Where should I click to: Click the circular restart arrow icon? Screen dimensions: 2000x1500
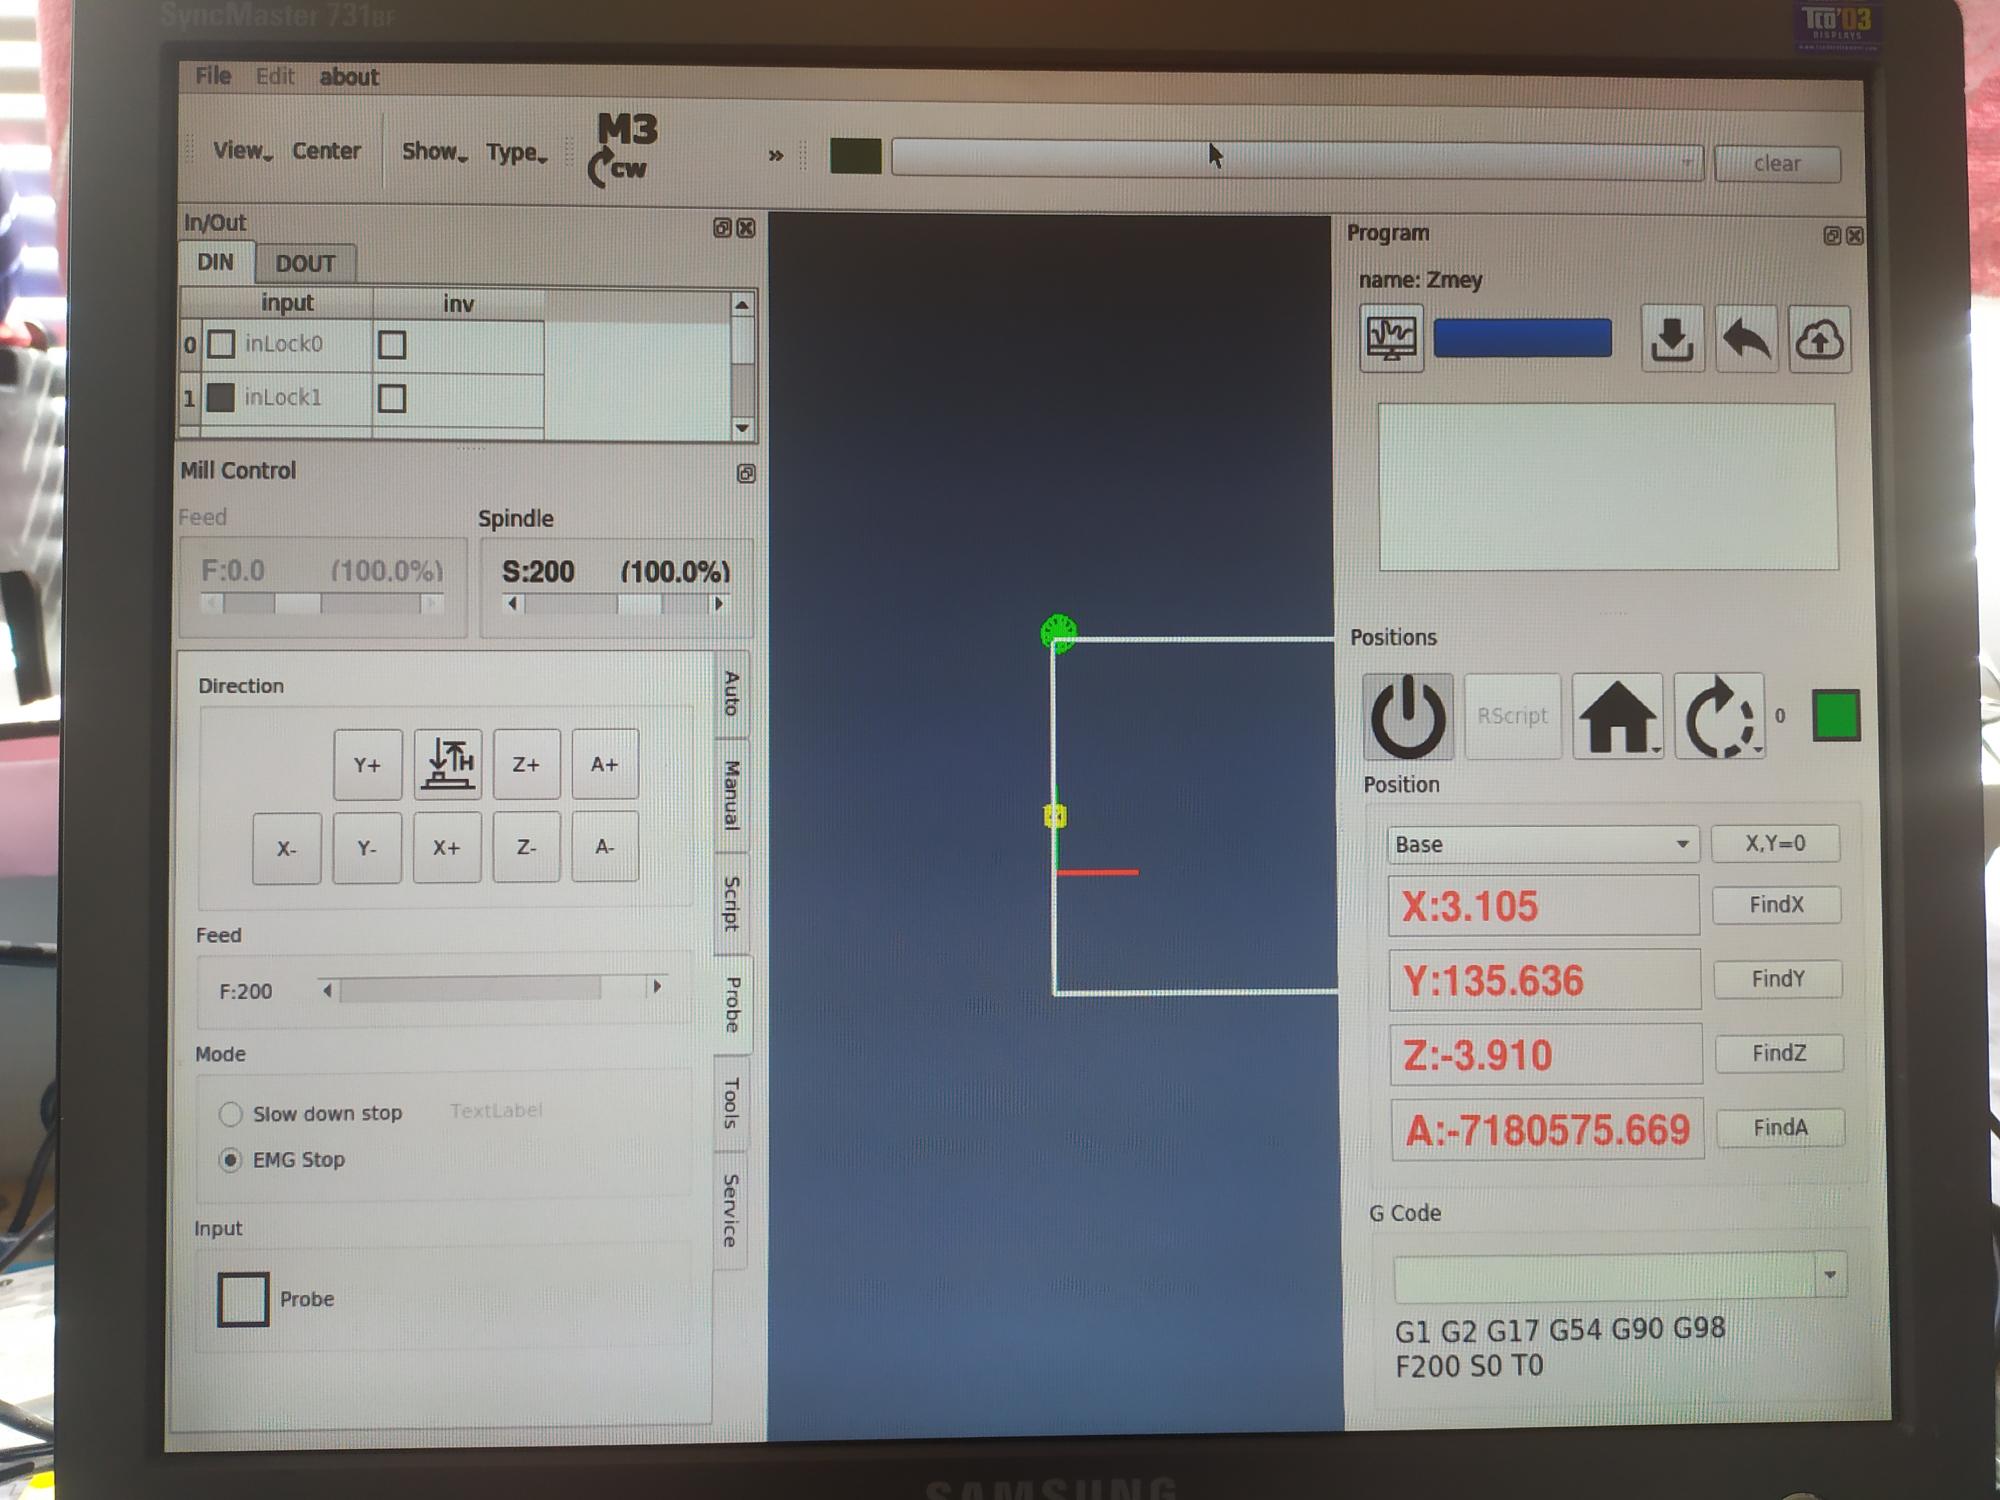pos(1718,717)
